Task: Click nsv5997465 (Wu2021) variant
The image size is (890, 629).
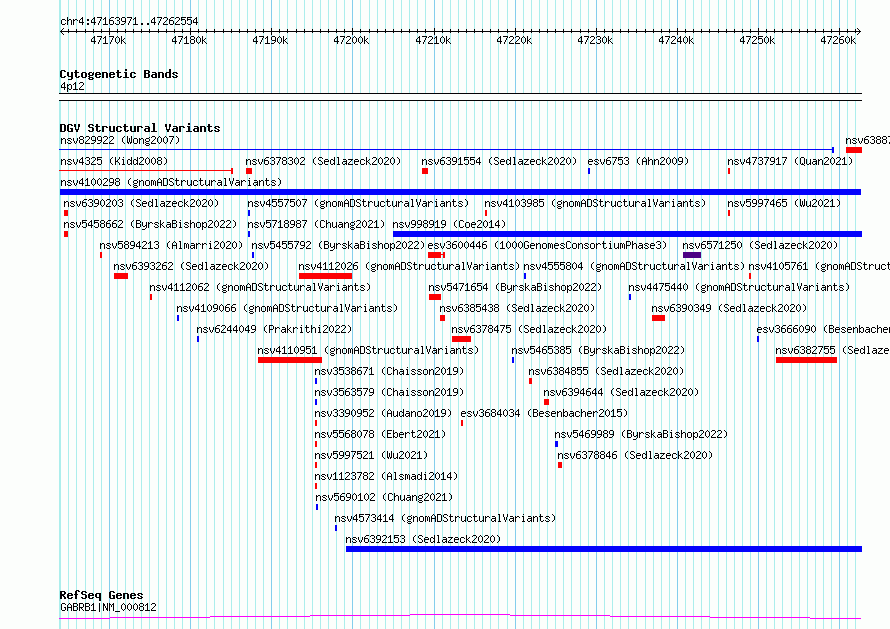Action: pyautogui.click(x=784, y=203)
